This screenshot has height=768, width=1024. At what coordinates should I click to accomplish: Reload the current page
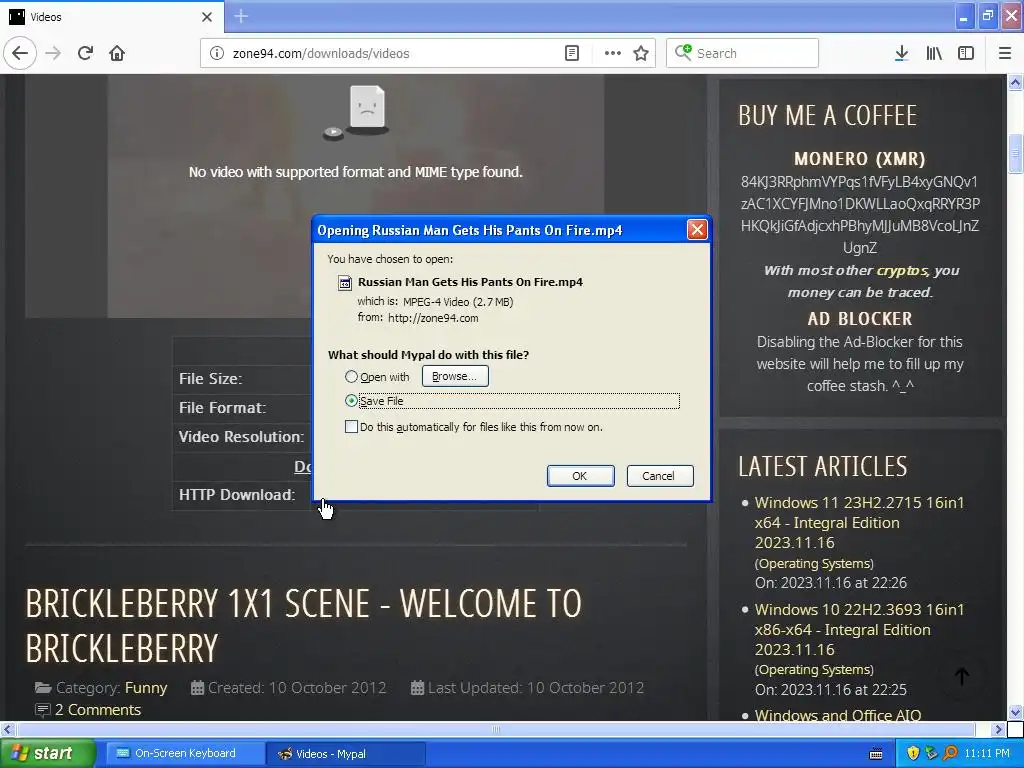pyautogui.click(x=85, y=53)
